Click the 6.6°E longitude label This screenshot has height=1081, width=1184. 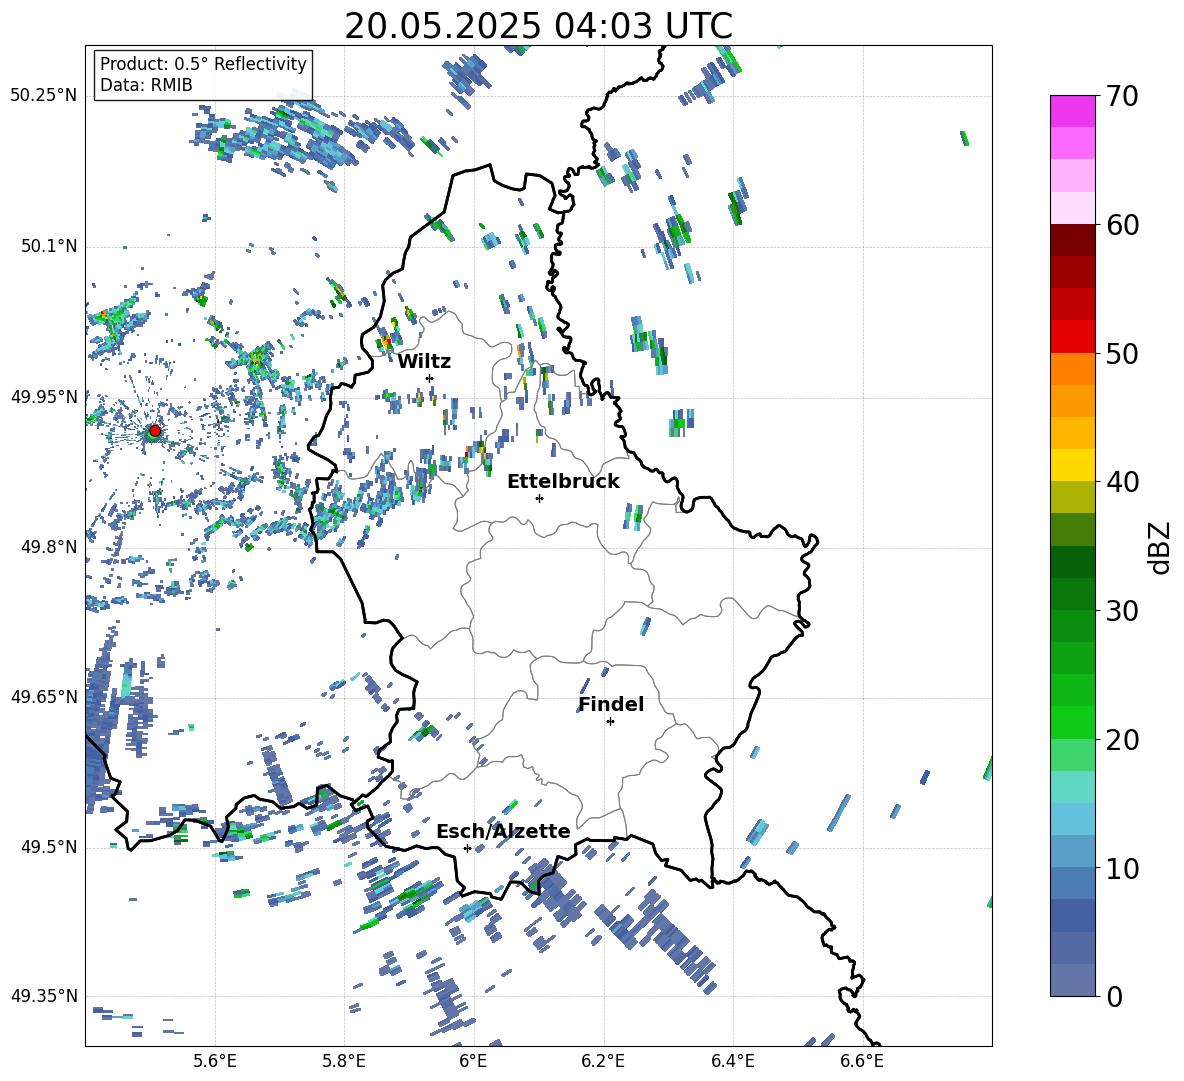point(862,1061)
